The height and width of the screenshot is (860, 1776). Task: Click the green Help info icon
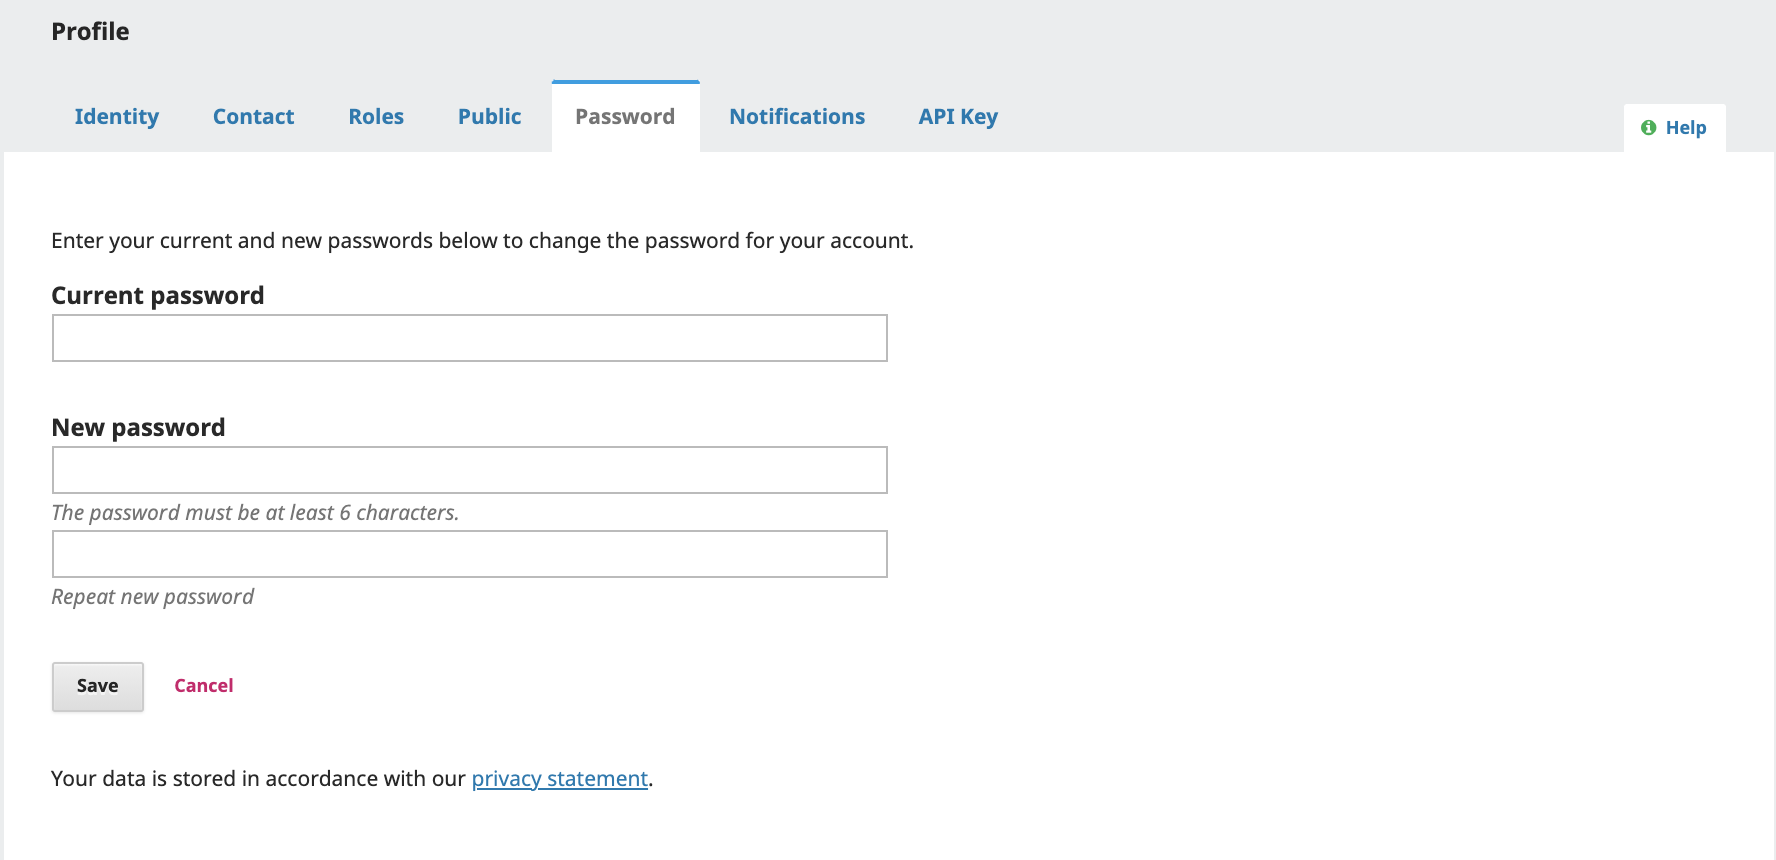[x=1648, y=128]
